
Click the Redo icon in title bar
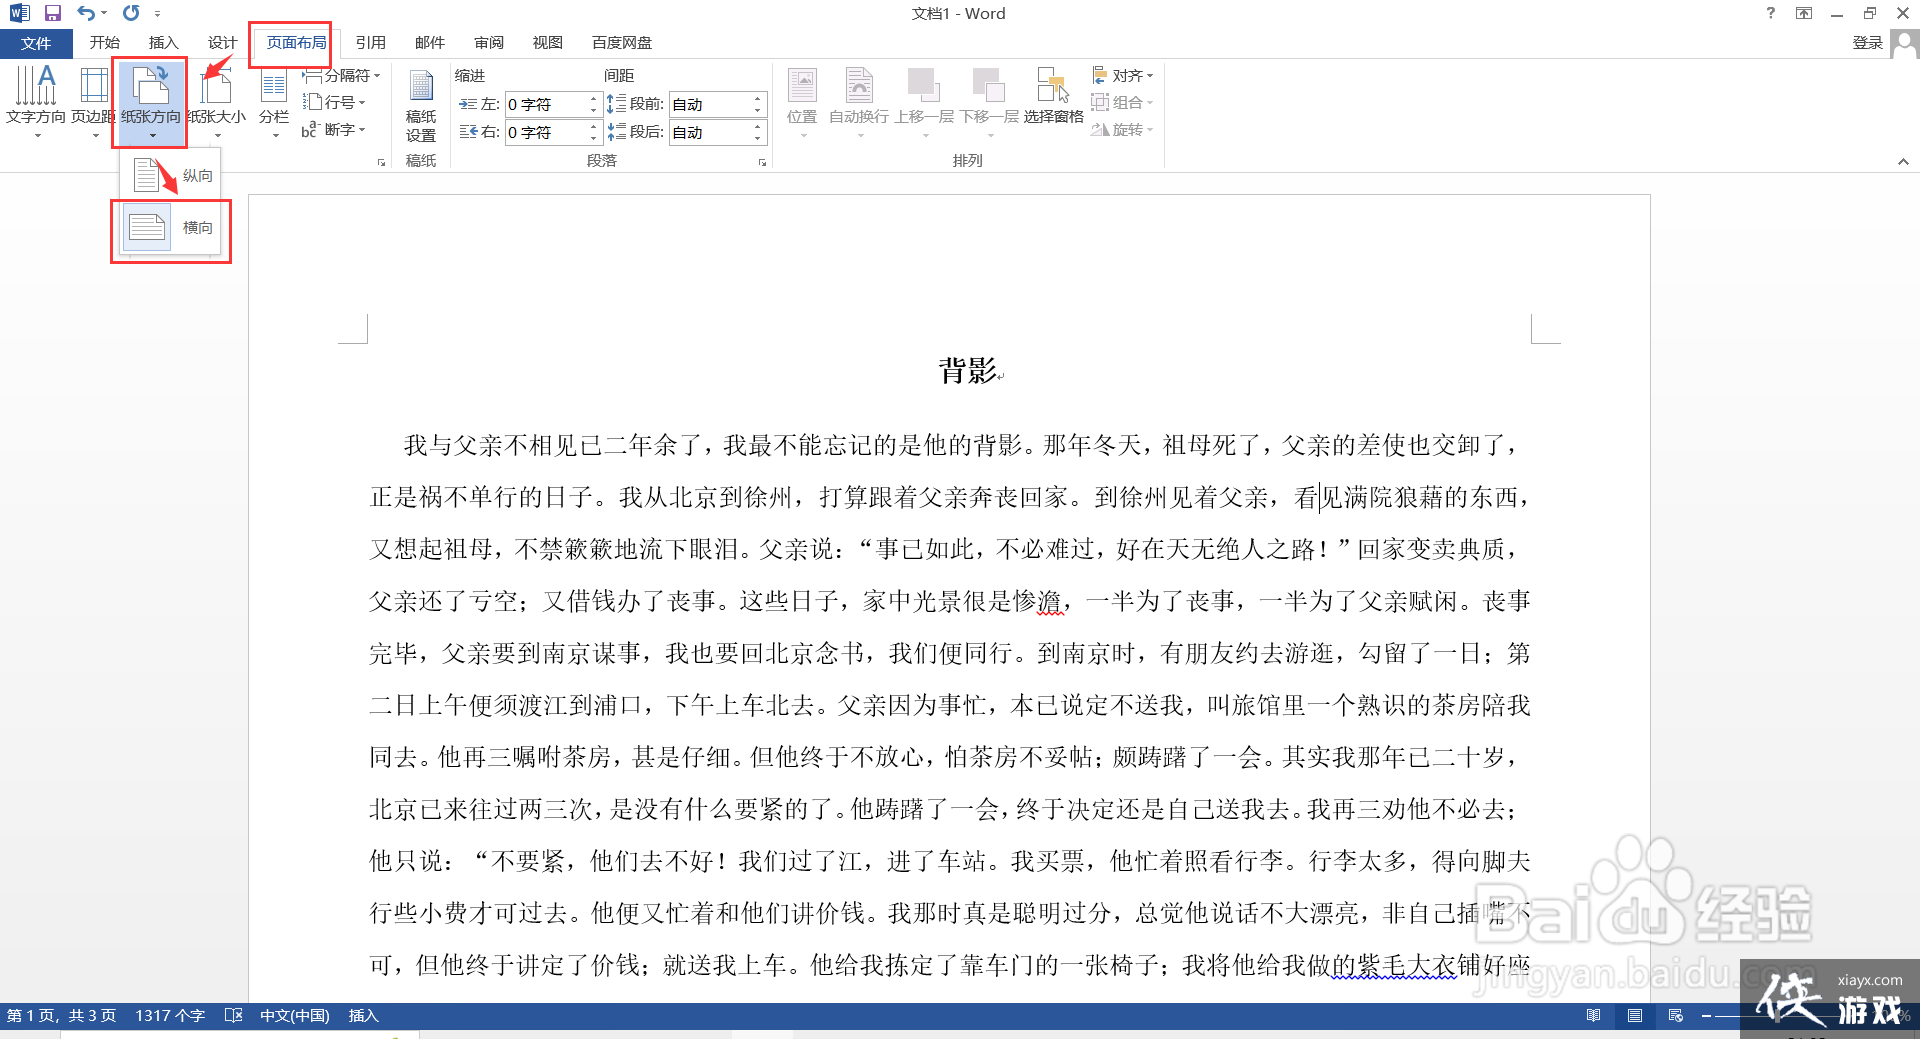pos(131,13)
